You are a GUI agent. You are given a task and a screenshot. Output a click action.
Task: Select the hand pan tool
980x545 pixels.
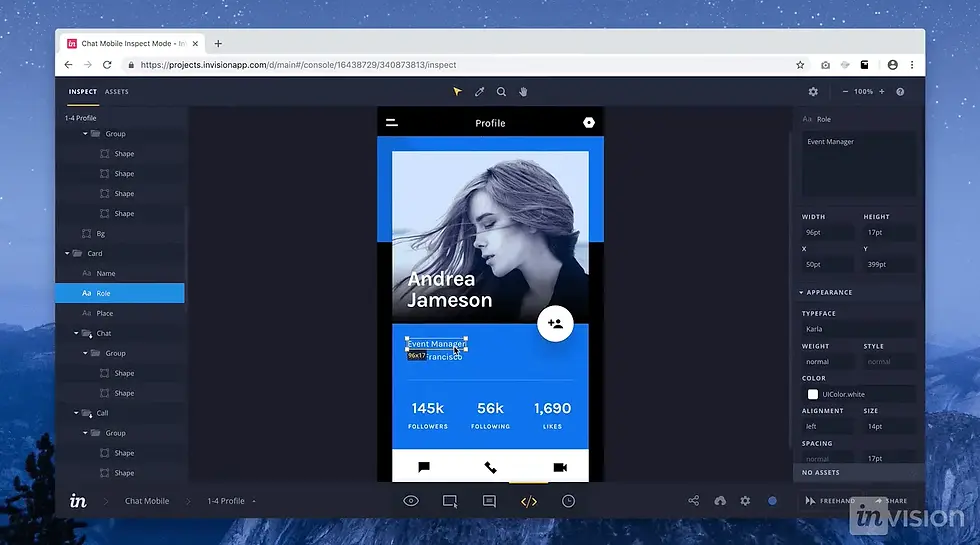[523, 92]
